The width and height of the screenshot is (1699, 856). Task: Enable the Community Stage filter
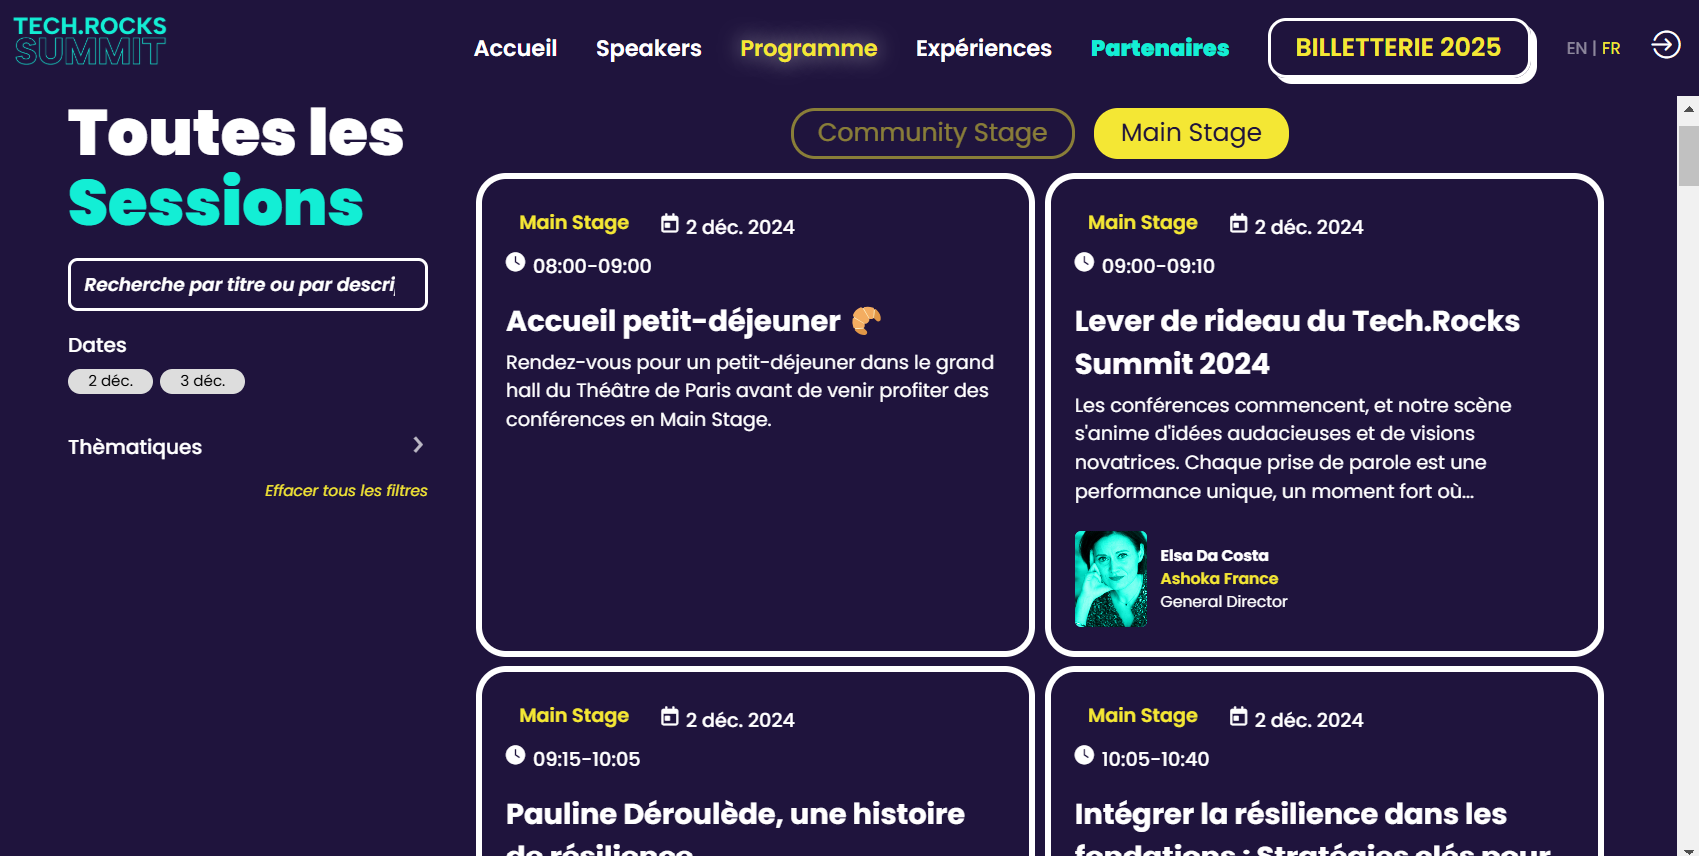(932, 133)
